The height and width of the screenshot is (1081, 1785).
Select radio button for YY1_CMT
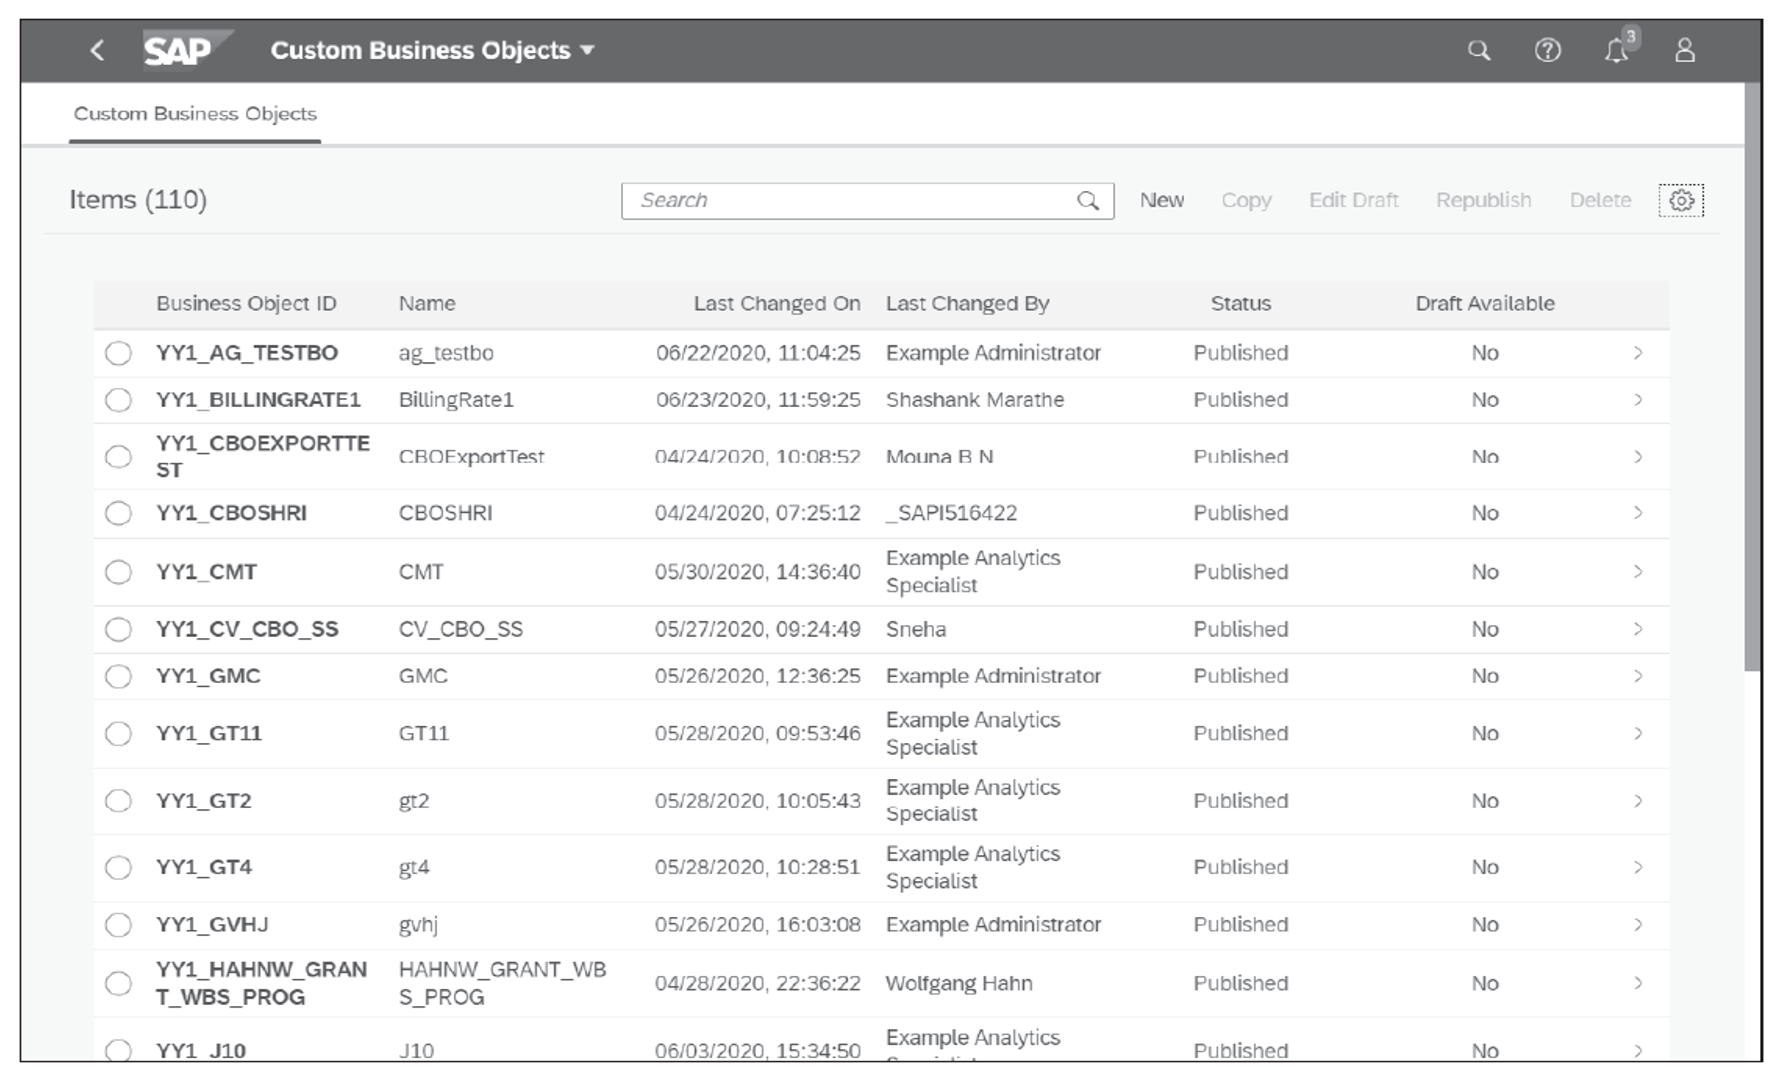click(x=118, y=572)
